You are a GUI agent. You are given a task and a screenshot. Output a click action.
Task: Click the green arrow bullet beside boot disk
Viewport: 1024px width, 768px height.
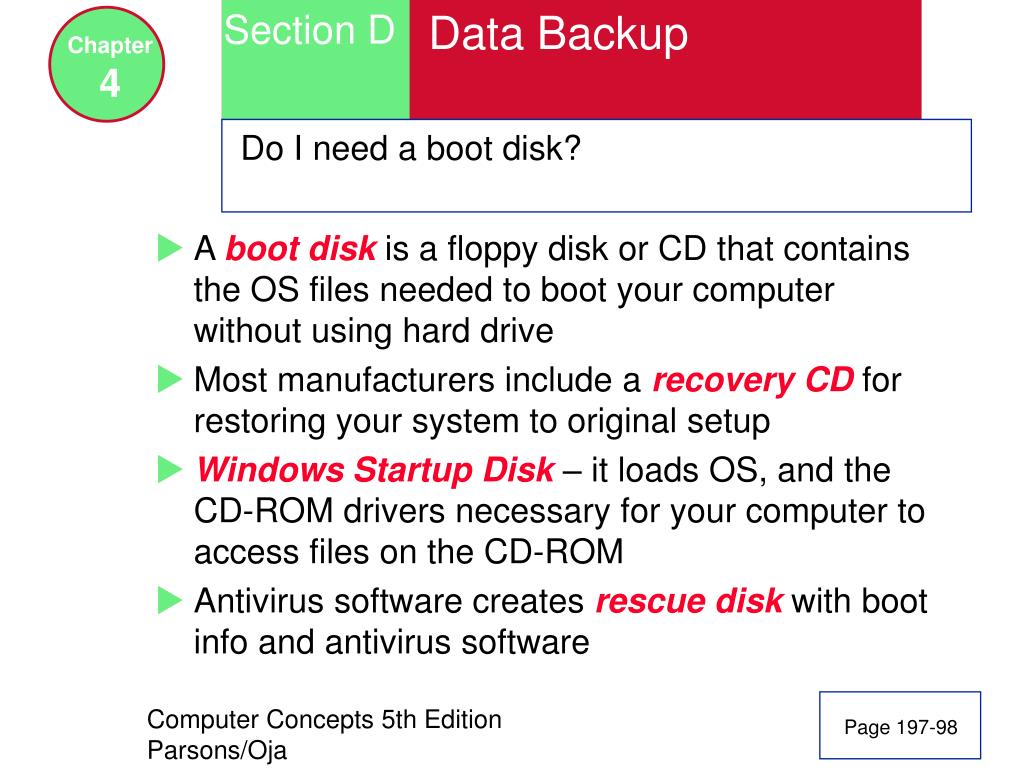point(170,248)
